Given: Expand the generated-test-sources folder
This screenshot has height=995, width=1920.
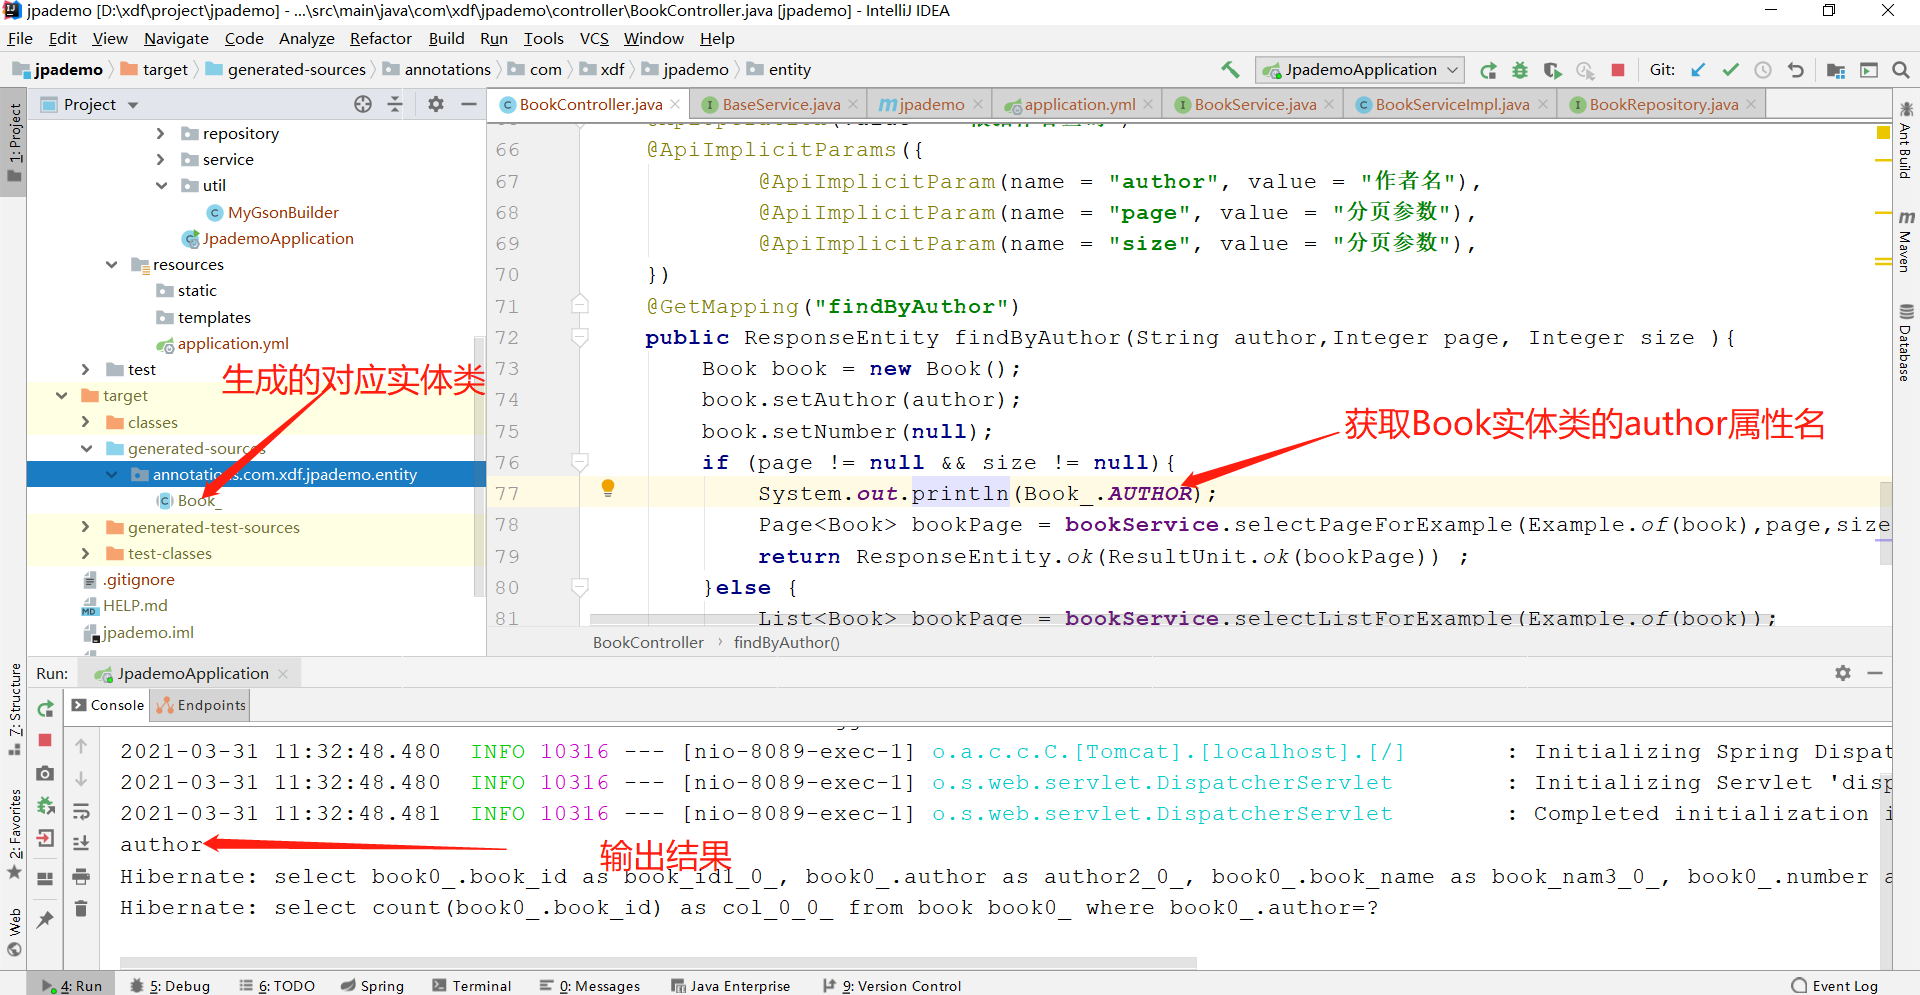Looking at the screenshot, I should pos(86,527).
